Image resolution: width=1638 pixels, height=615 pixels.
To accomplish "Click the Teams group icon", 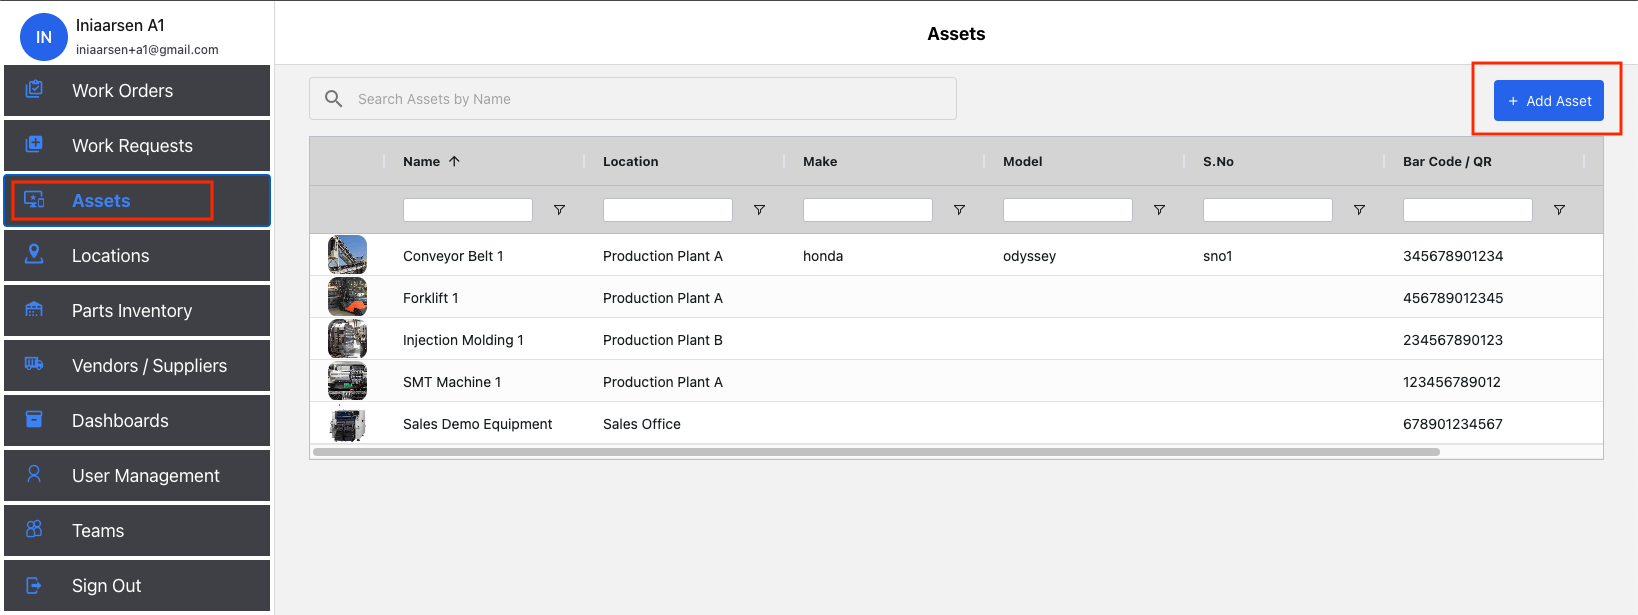I will point(34,529).
